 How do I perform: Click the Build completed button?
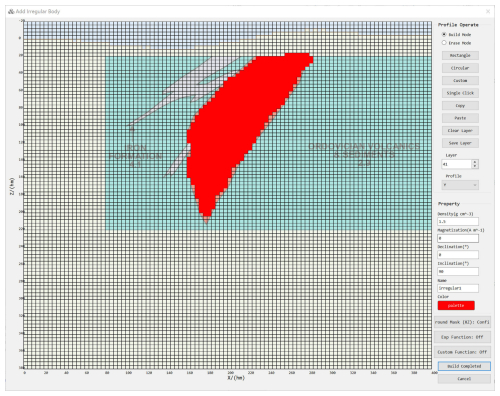click(x=464, y=366)
